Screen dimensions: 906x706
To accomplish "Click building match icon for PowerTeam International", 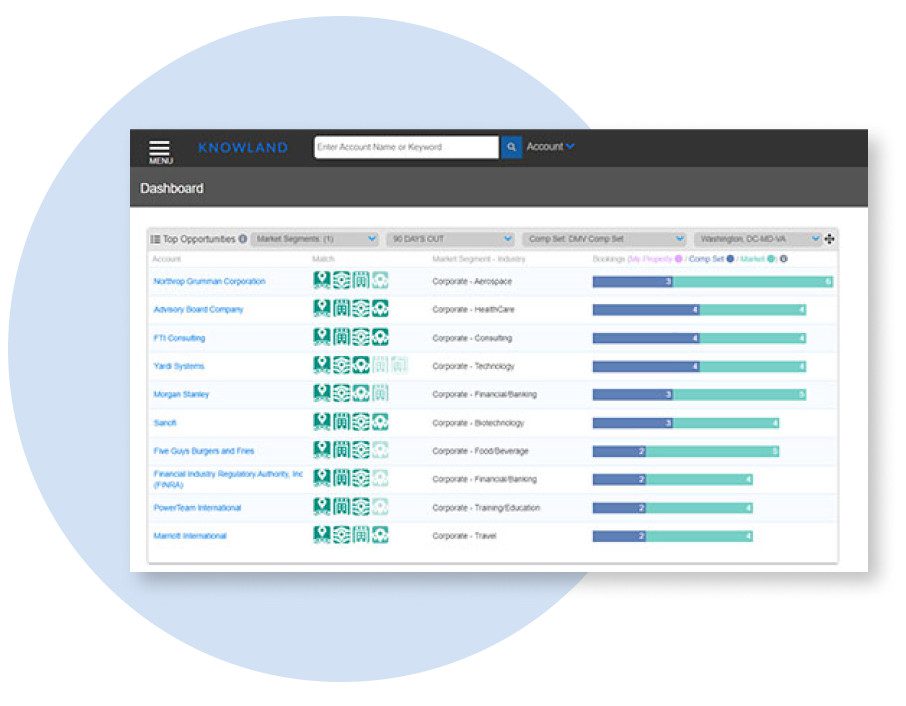I will pos(341,506).
